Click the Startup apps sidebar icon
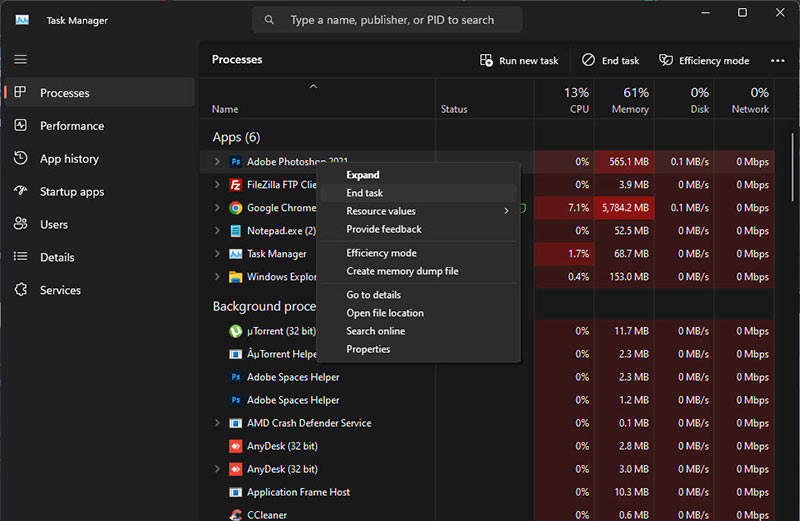This screenshot has height=521, width=800. [x=20, y=191]
